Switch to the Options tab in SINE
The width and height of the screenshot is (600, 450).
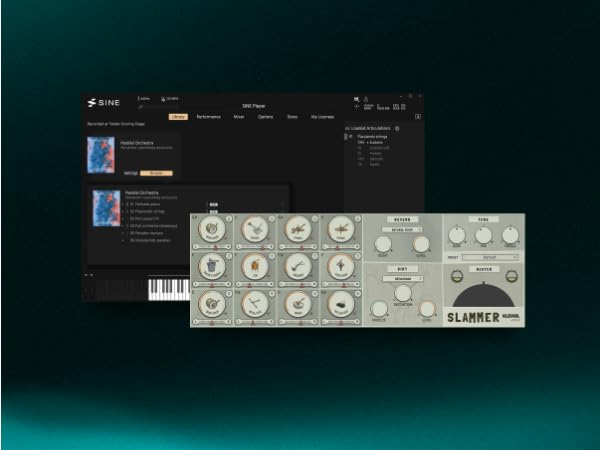pos(266,117)
